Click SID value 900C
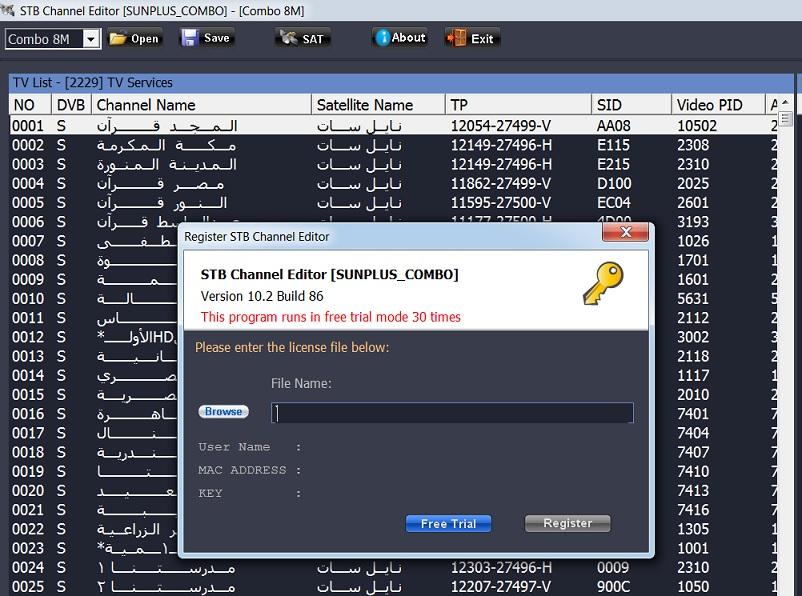The height and width of the screenshot is (596, 802). (x=613, y=587)
